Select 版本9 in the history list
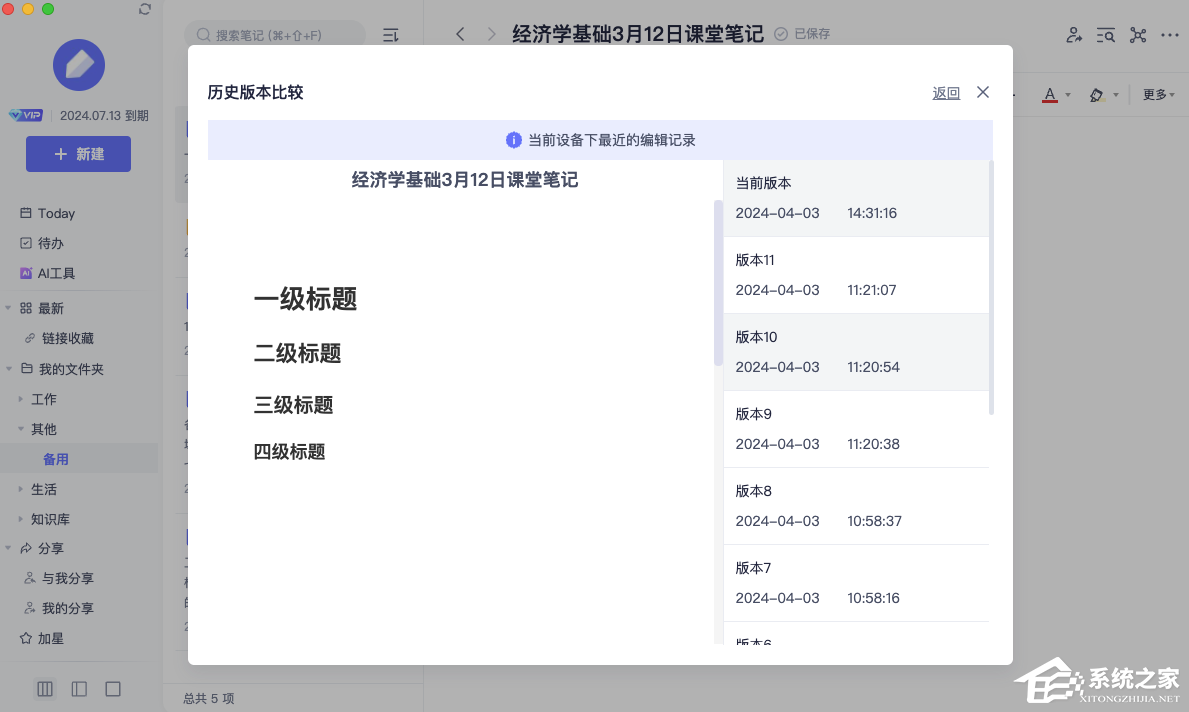 click(x=856, y=429)
